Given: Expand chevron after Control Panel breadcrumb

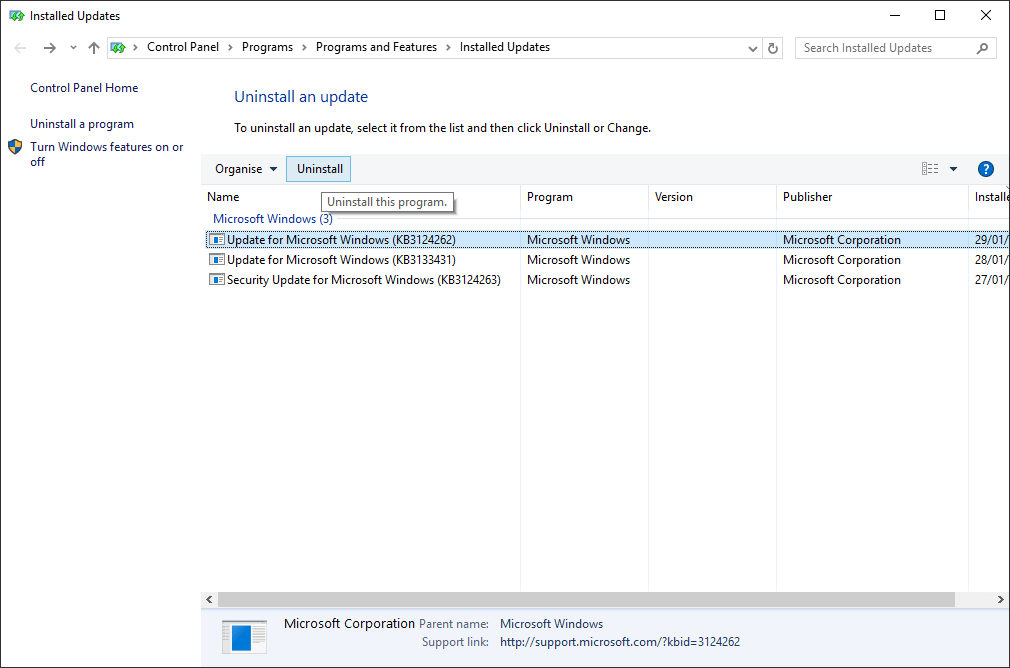Looking at the screenshot, I should 230,48.
